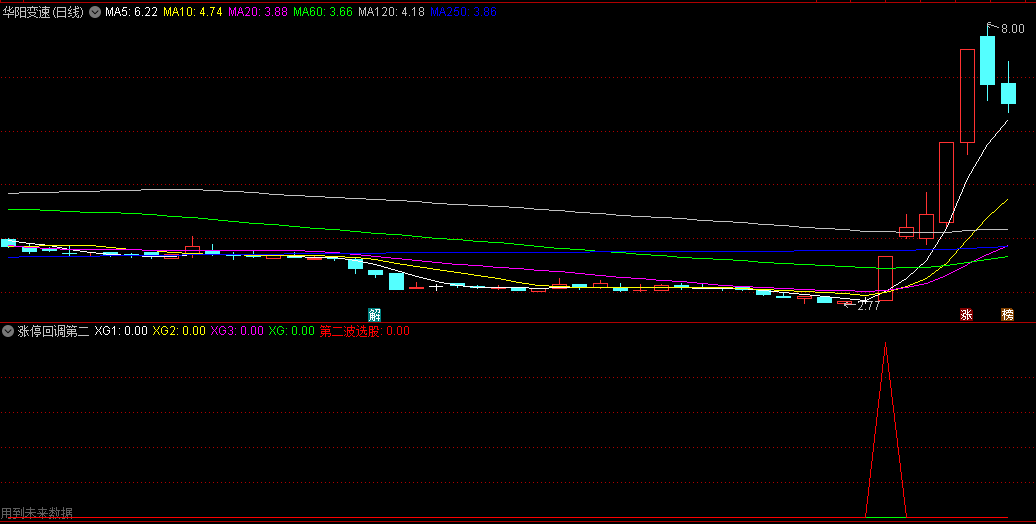Screen dimensions: 1036x524
Task: Click the 2.77 low price annotation
Action: click(866, 306)
